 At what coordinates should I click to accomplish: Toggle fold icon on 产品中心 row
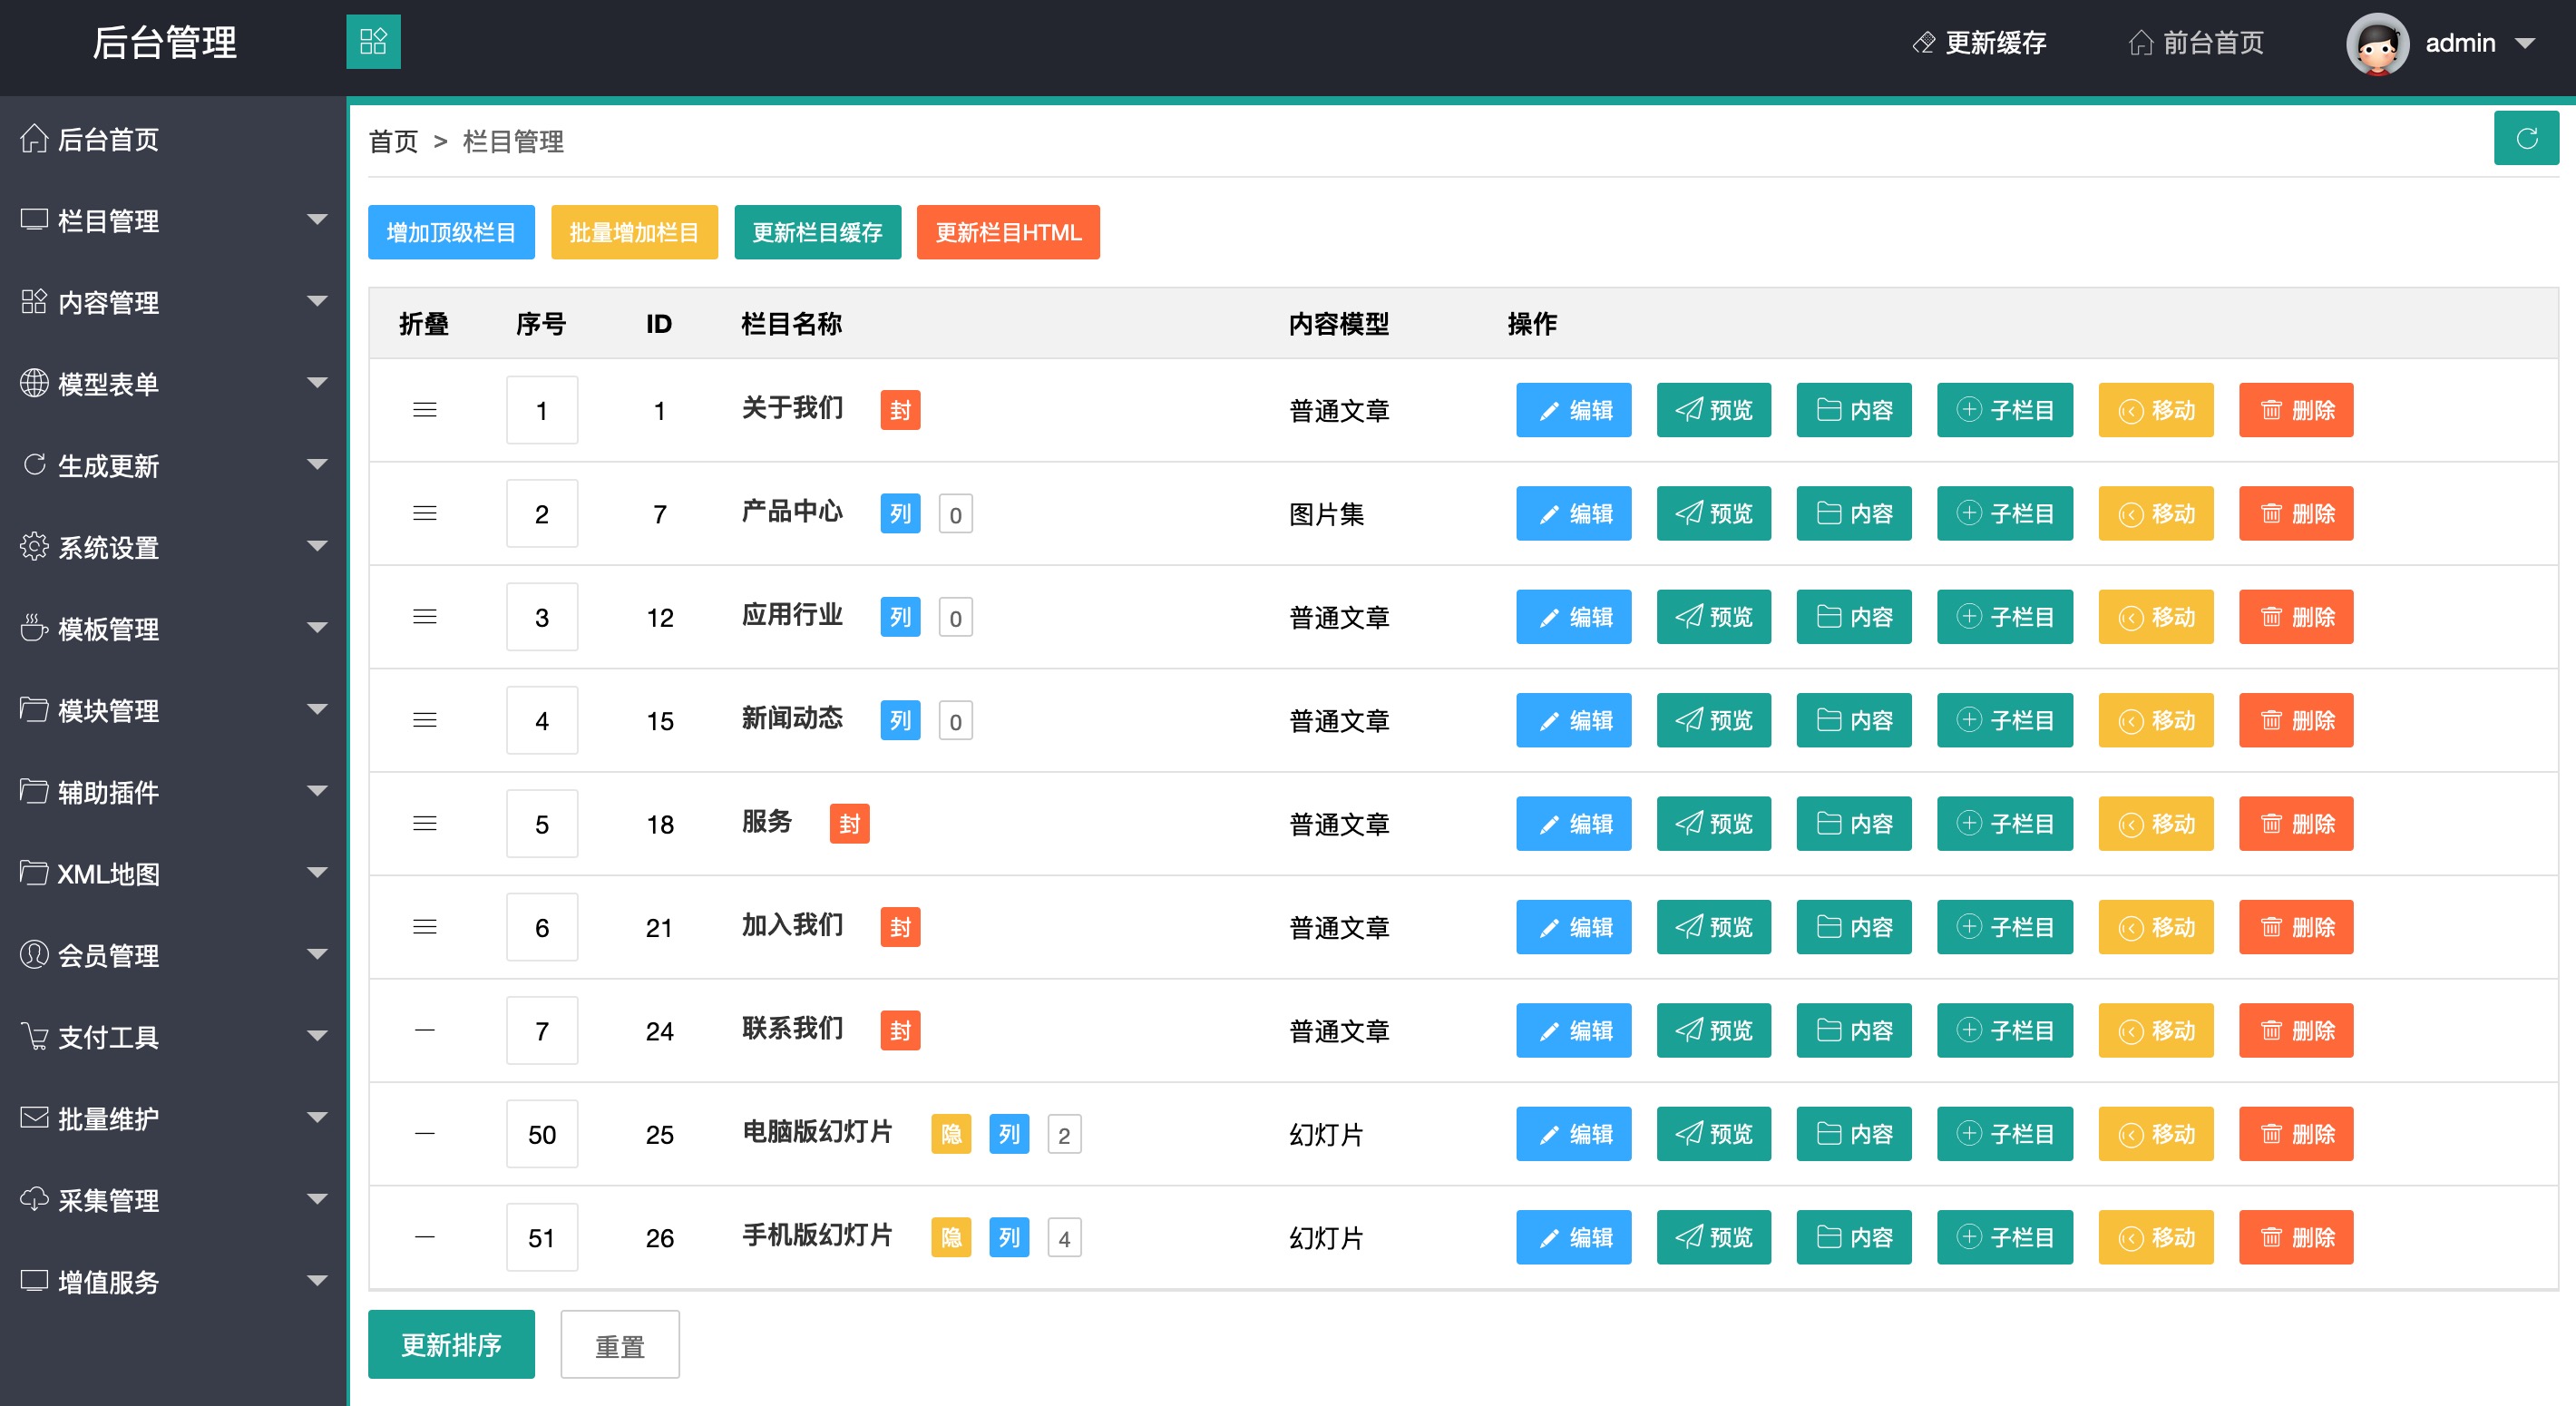424,514
